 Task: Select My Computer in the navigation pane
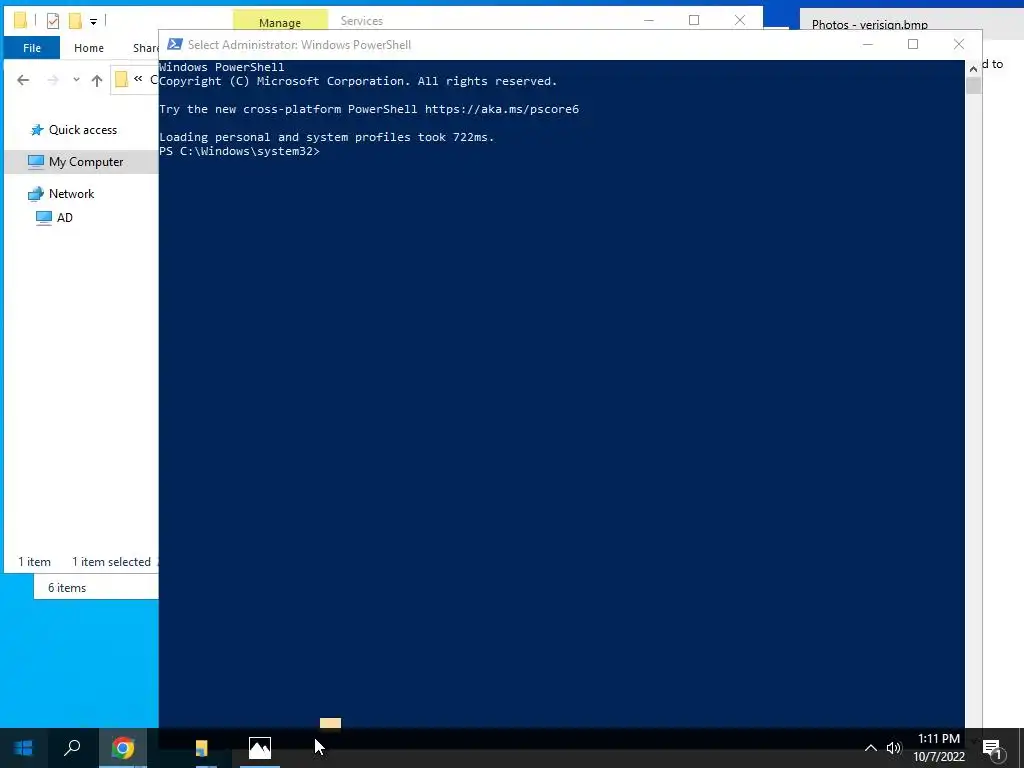(x=86, y=162)
